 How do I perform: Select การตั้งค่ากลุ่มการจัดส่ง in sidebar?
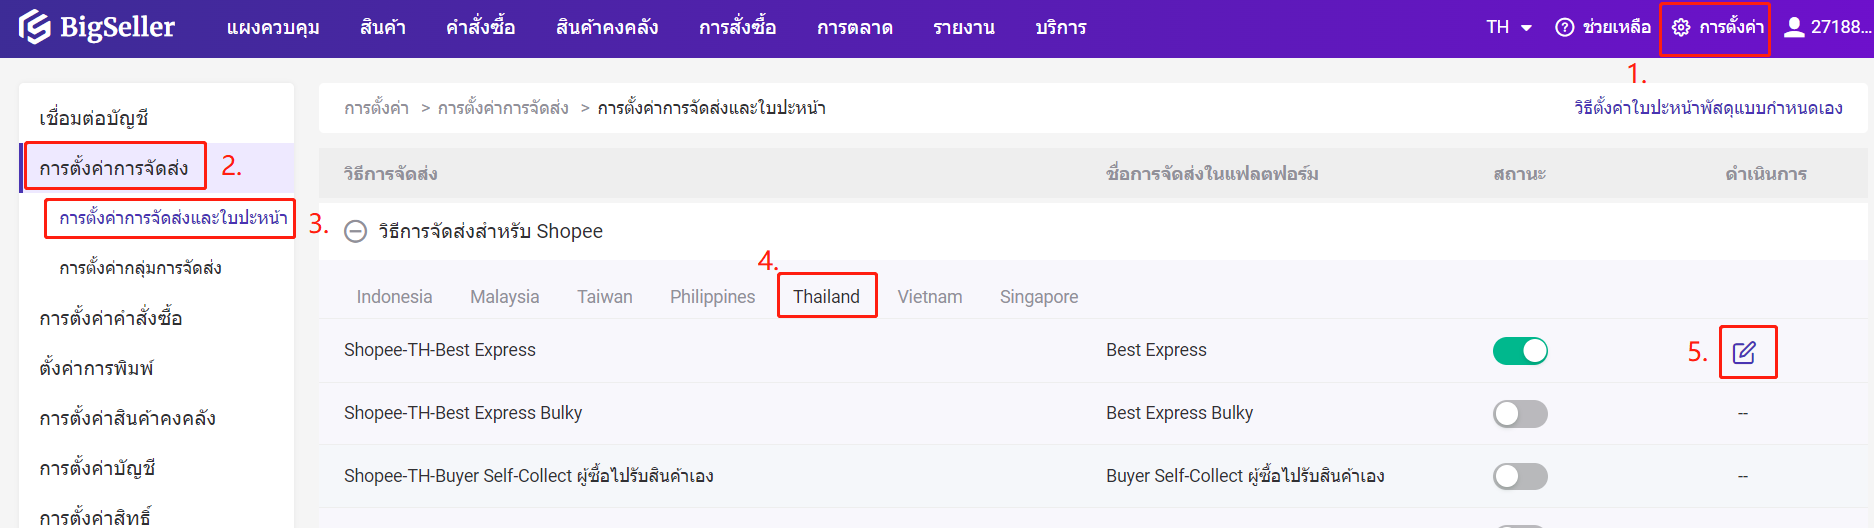(140, 268)
